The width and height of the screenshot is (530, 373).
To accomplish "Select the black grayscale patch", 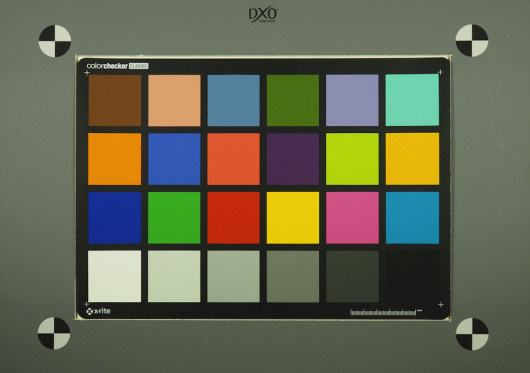I will 412,276.
